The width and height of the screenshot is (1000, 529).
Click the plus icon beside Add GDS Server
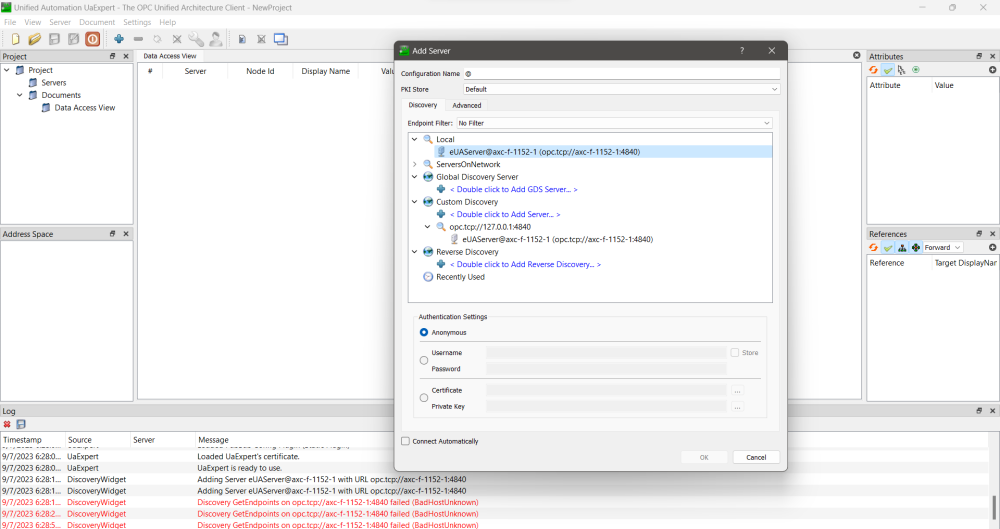coord(441,189)
